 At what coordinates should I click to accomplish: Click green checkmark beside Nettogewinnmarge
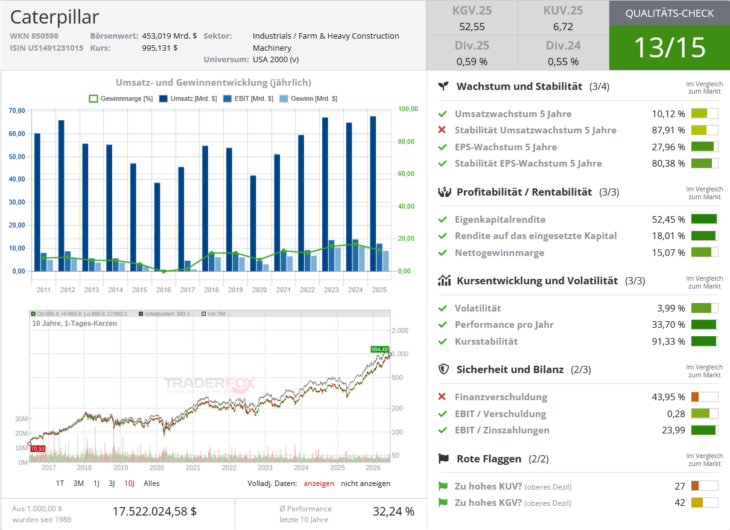point(442,253)
